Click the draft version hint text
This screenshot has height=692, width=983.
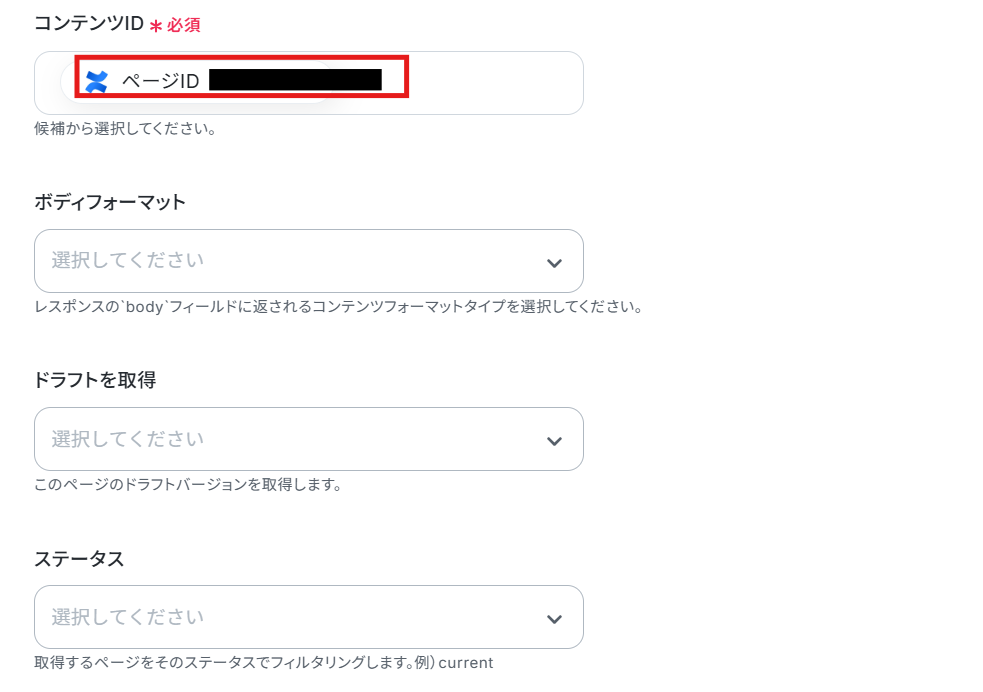tap(187, 485)
